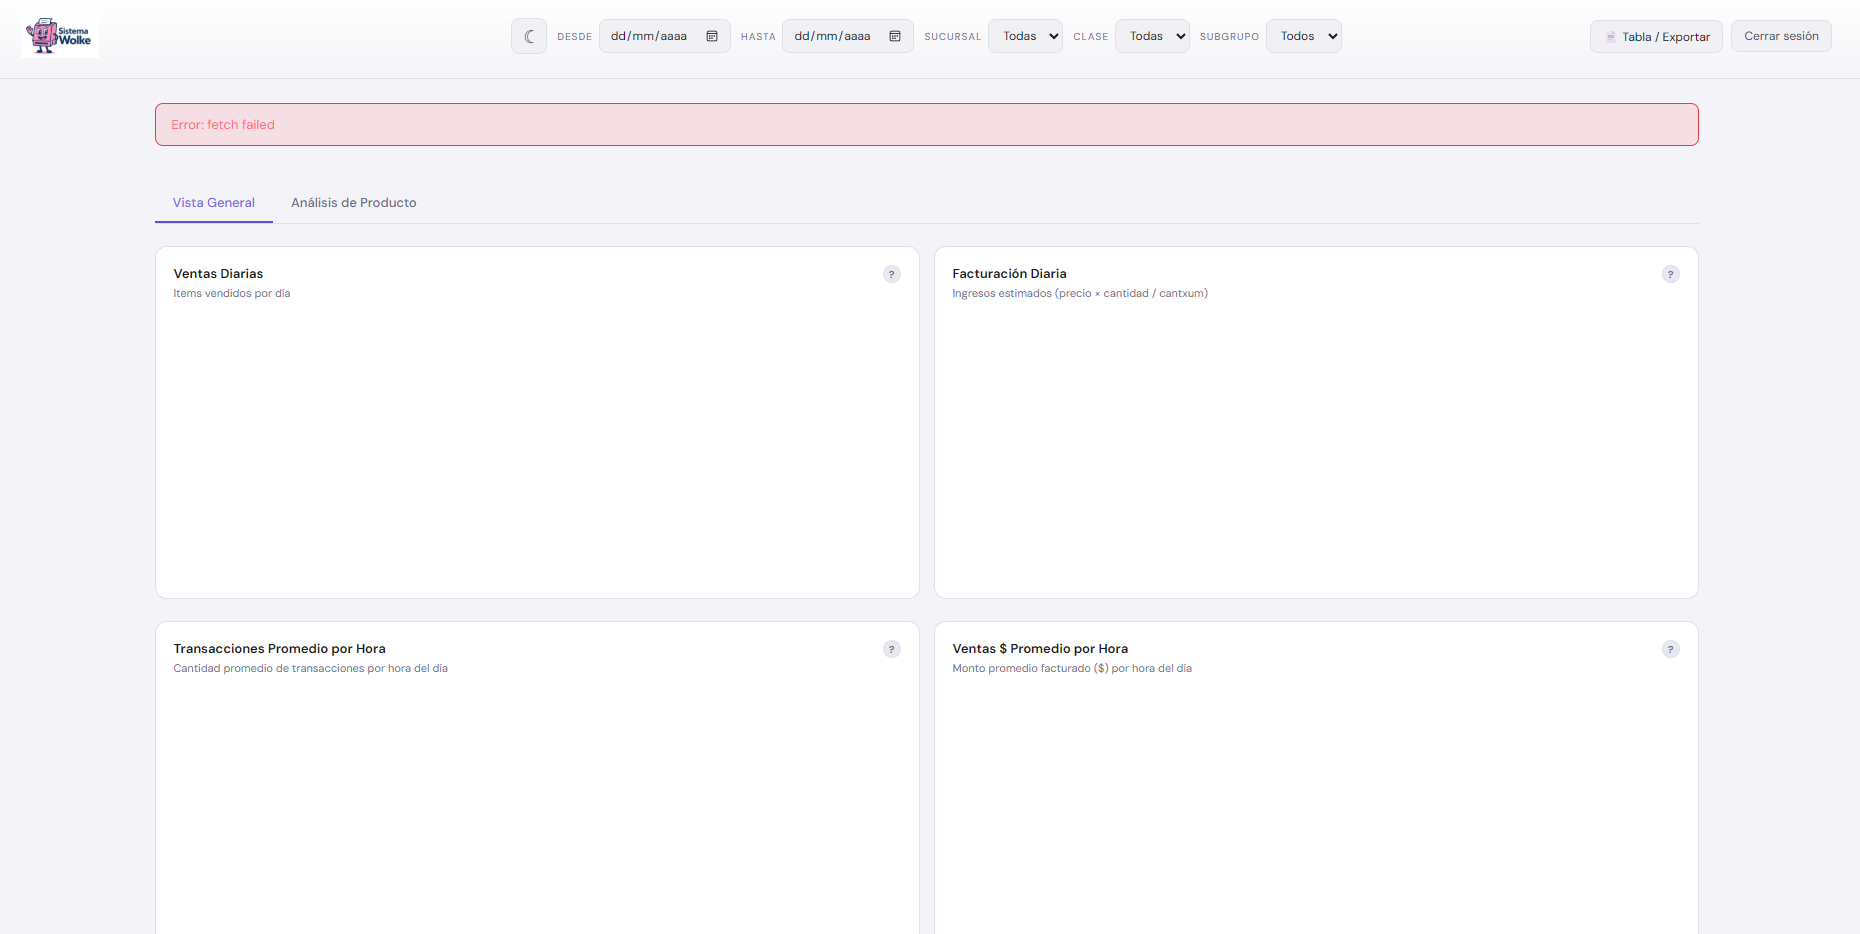Expand the Sucursal dropdown
1860x934 pixels.
(x=1025, y=37)
